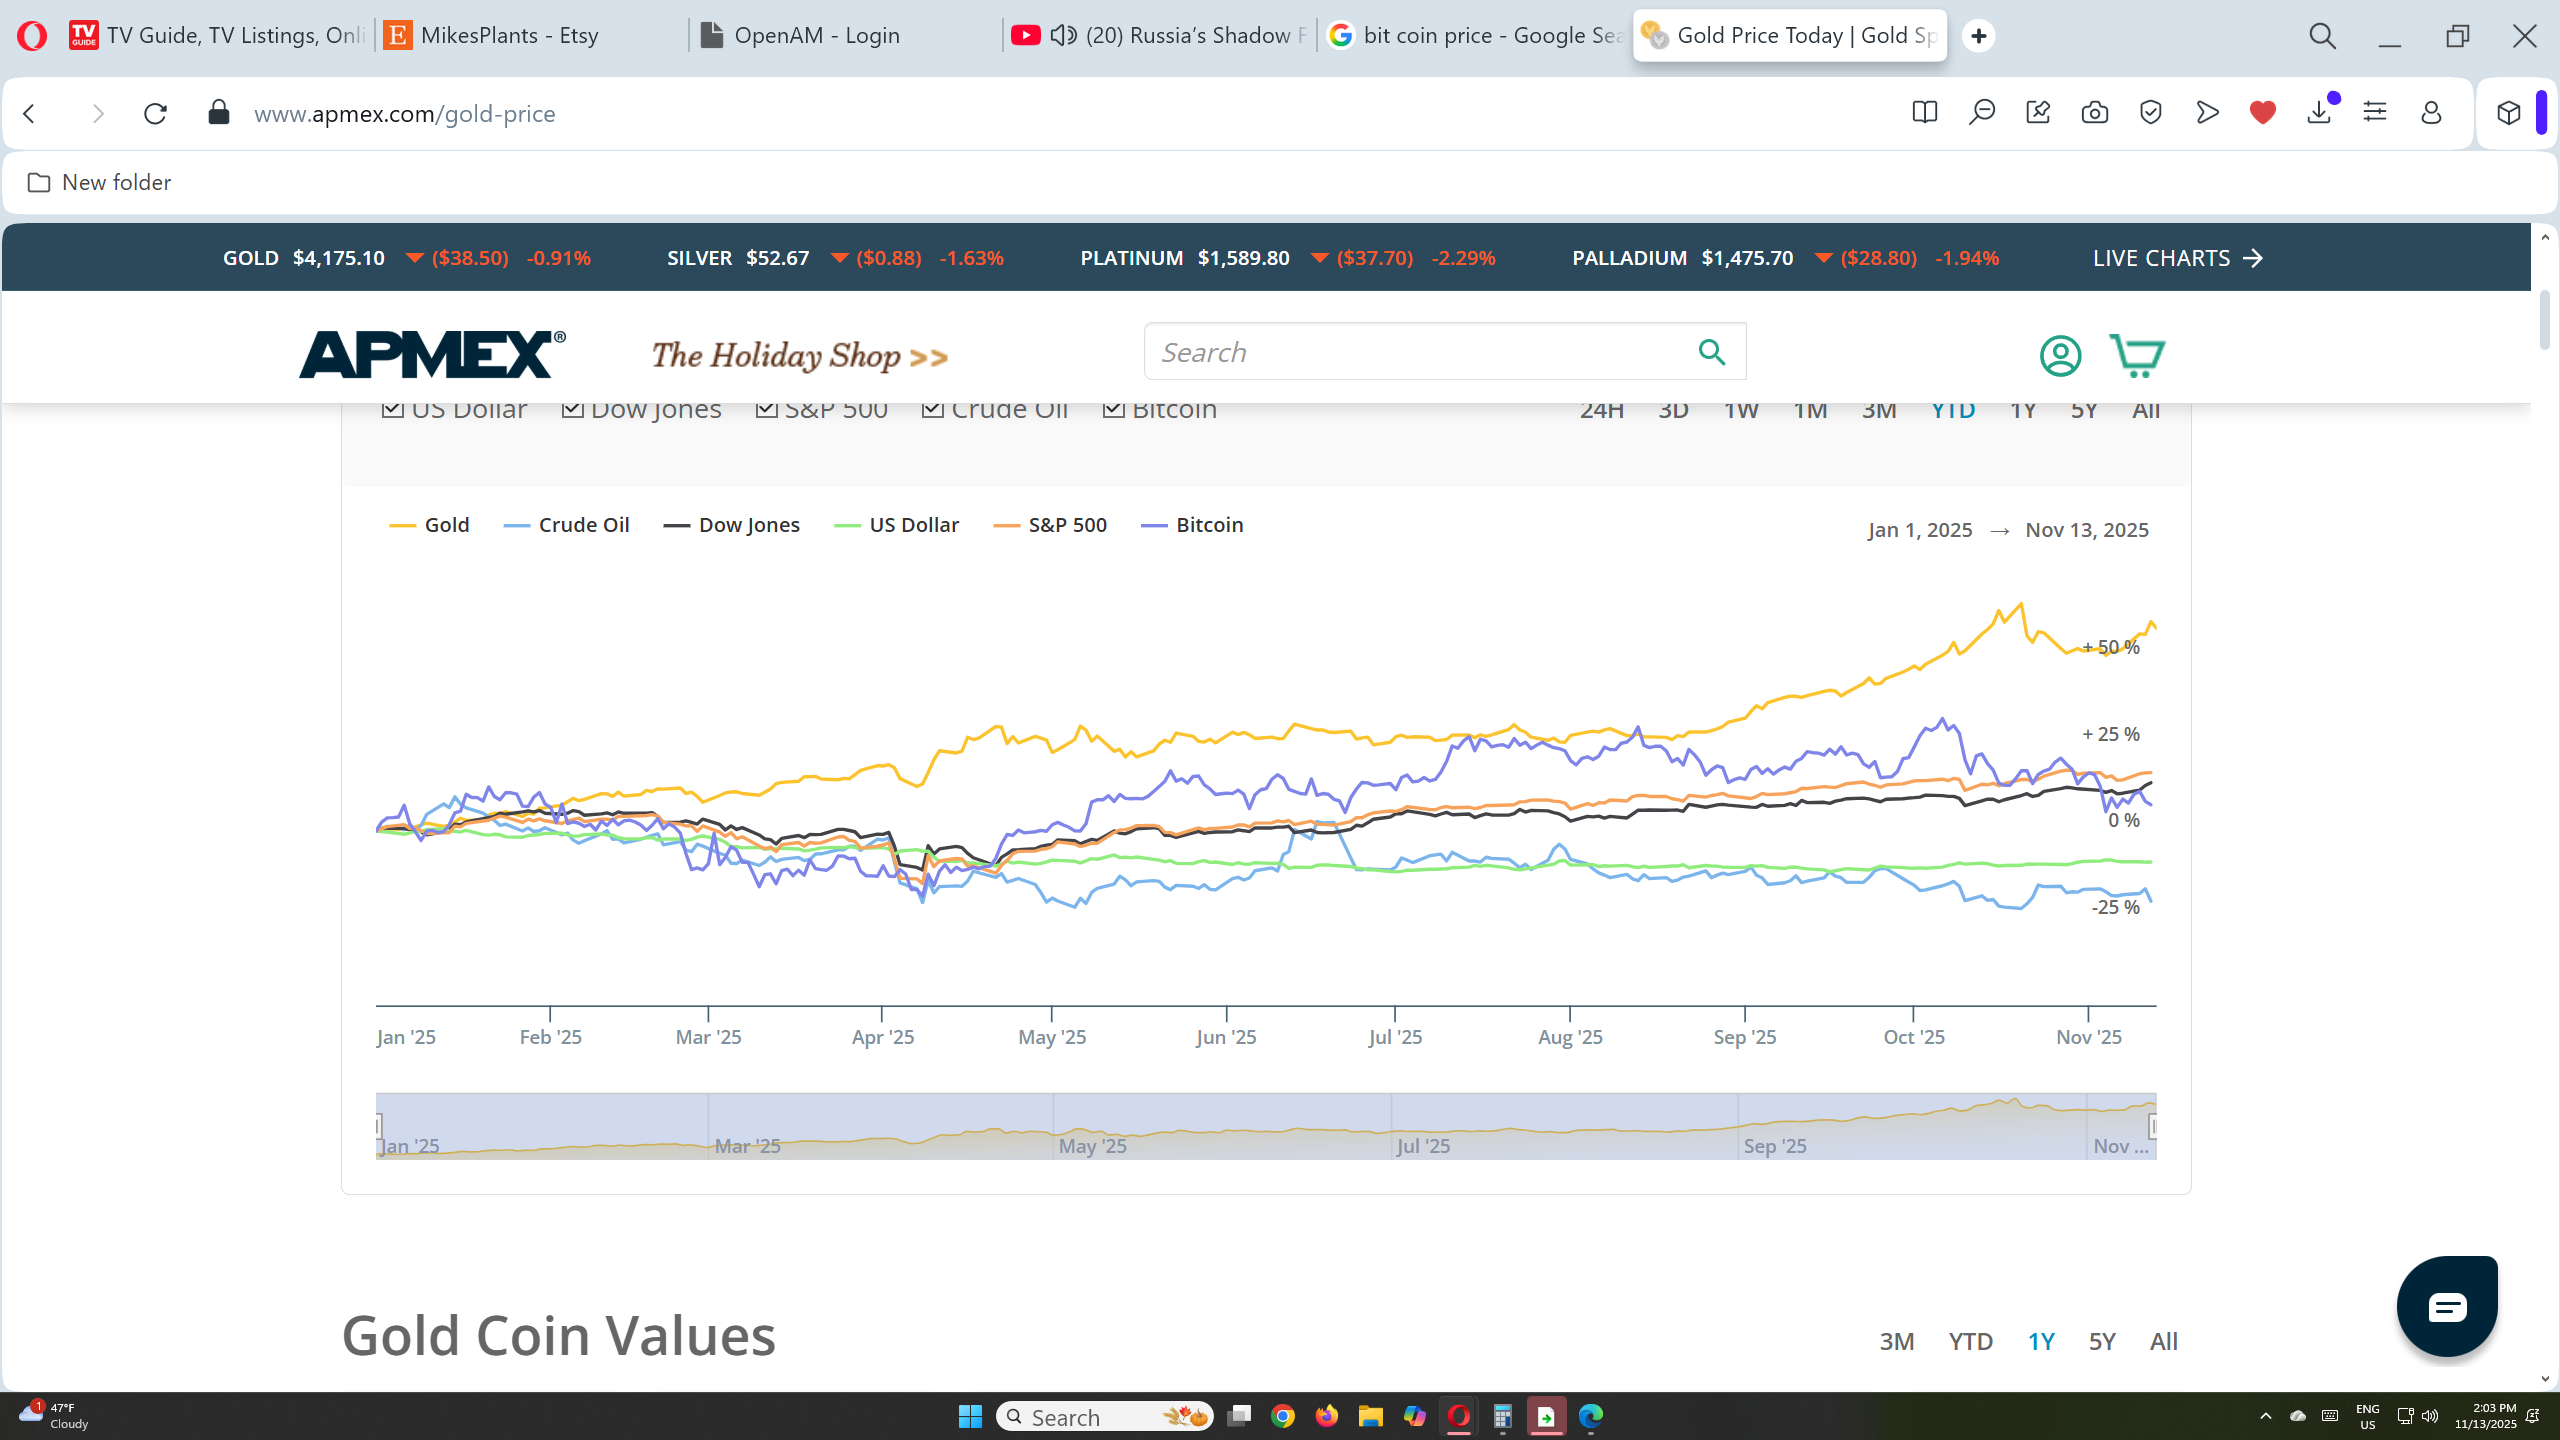Show hidden system tray icons chevron

[2266, 1416]
